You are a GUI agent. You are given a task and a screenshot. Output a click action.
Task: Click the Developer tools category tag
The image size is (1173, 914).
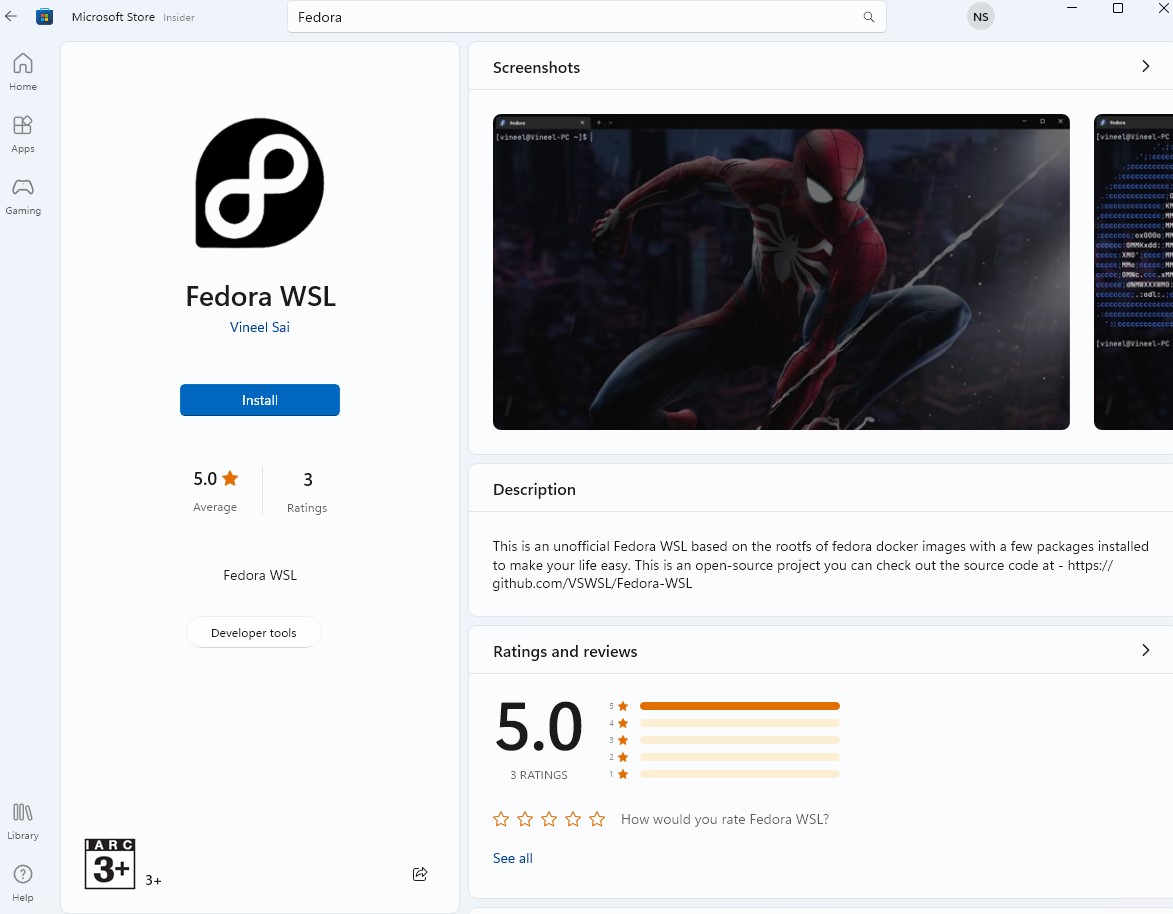pos(254,633)
